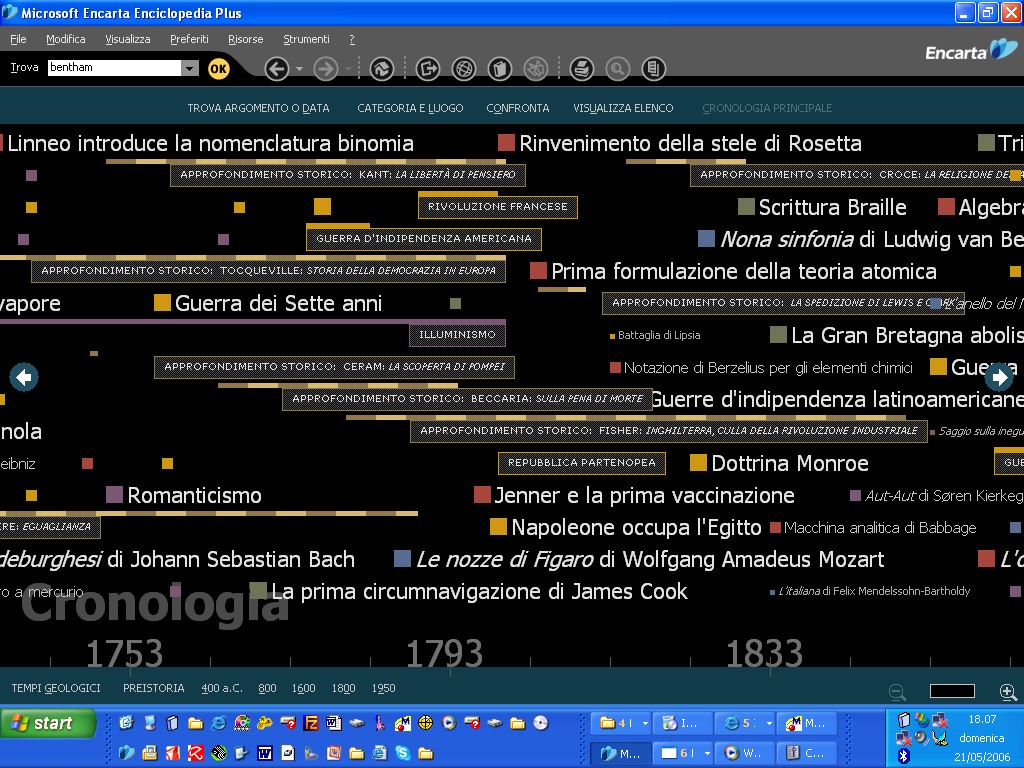
Task: Open the Romanticismo event
Action: pyautogui.click(x=184, y=496)
